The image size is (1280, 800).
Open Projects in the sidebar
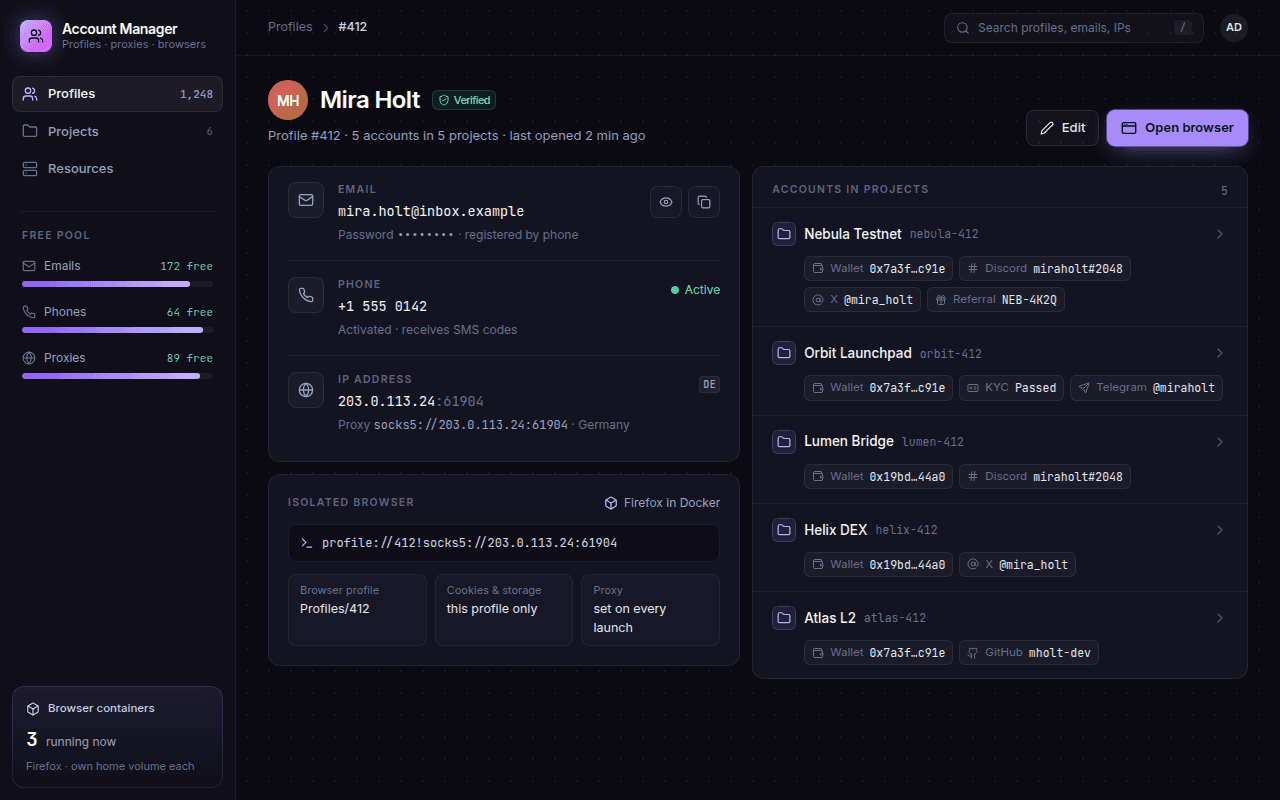[117, 131]
